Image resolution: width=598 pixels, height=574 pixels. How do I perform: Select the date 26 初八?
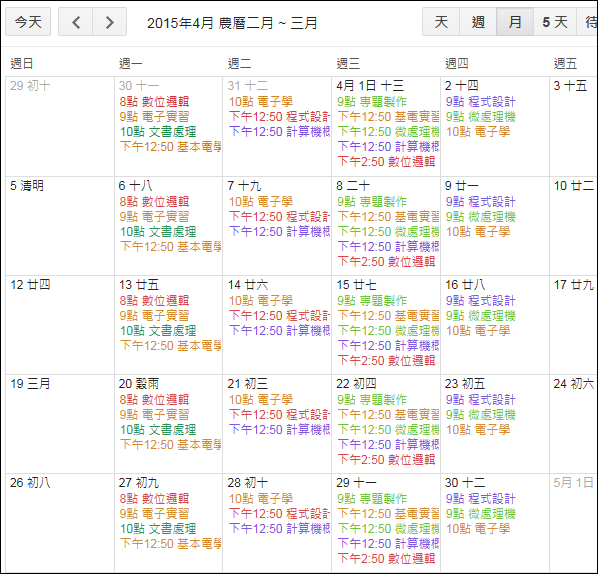click(30, 483)
